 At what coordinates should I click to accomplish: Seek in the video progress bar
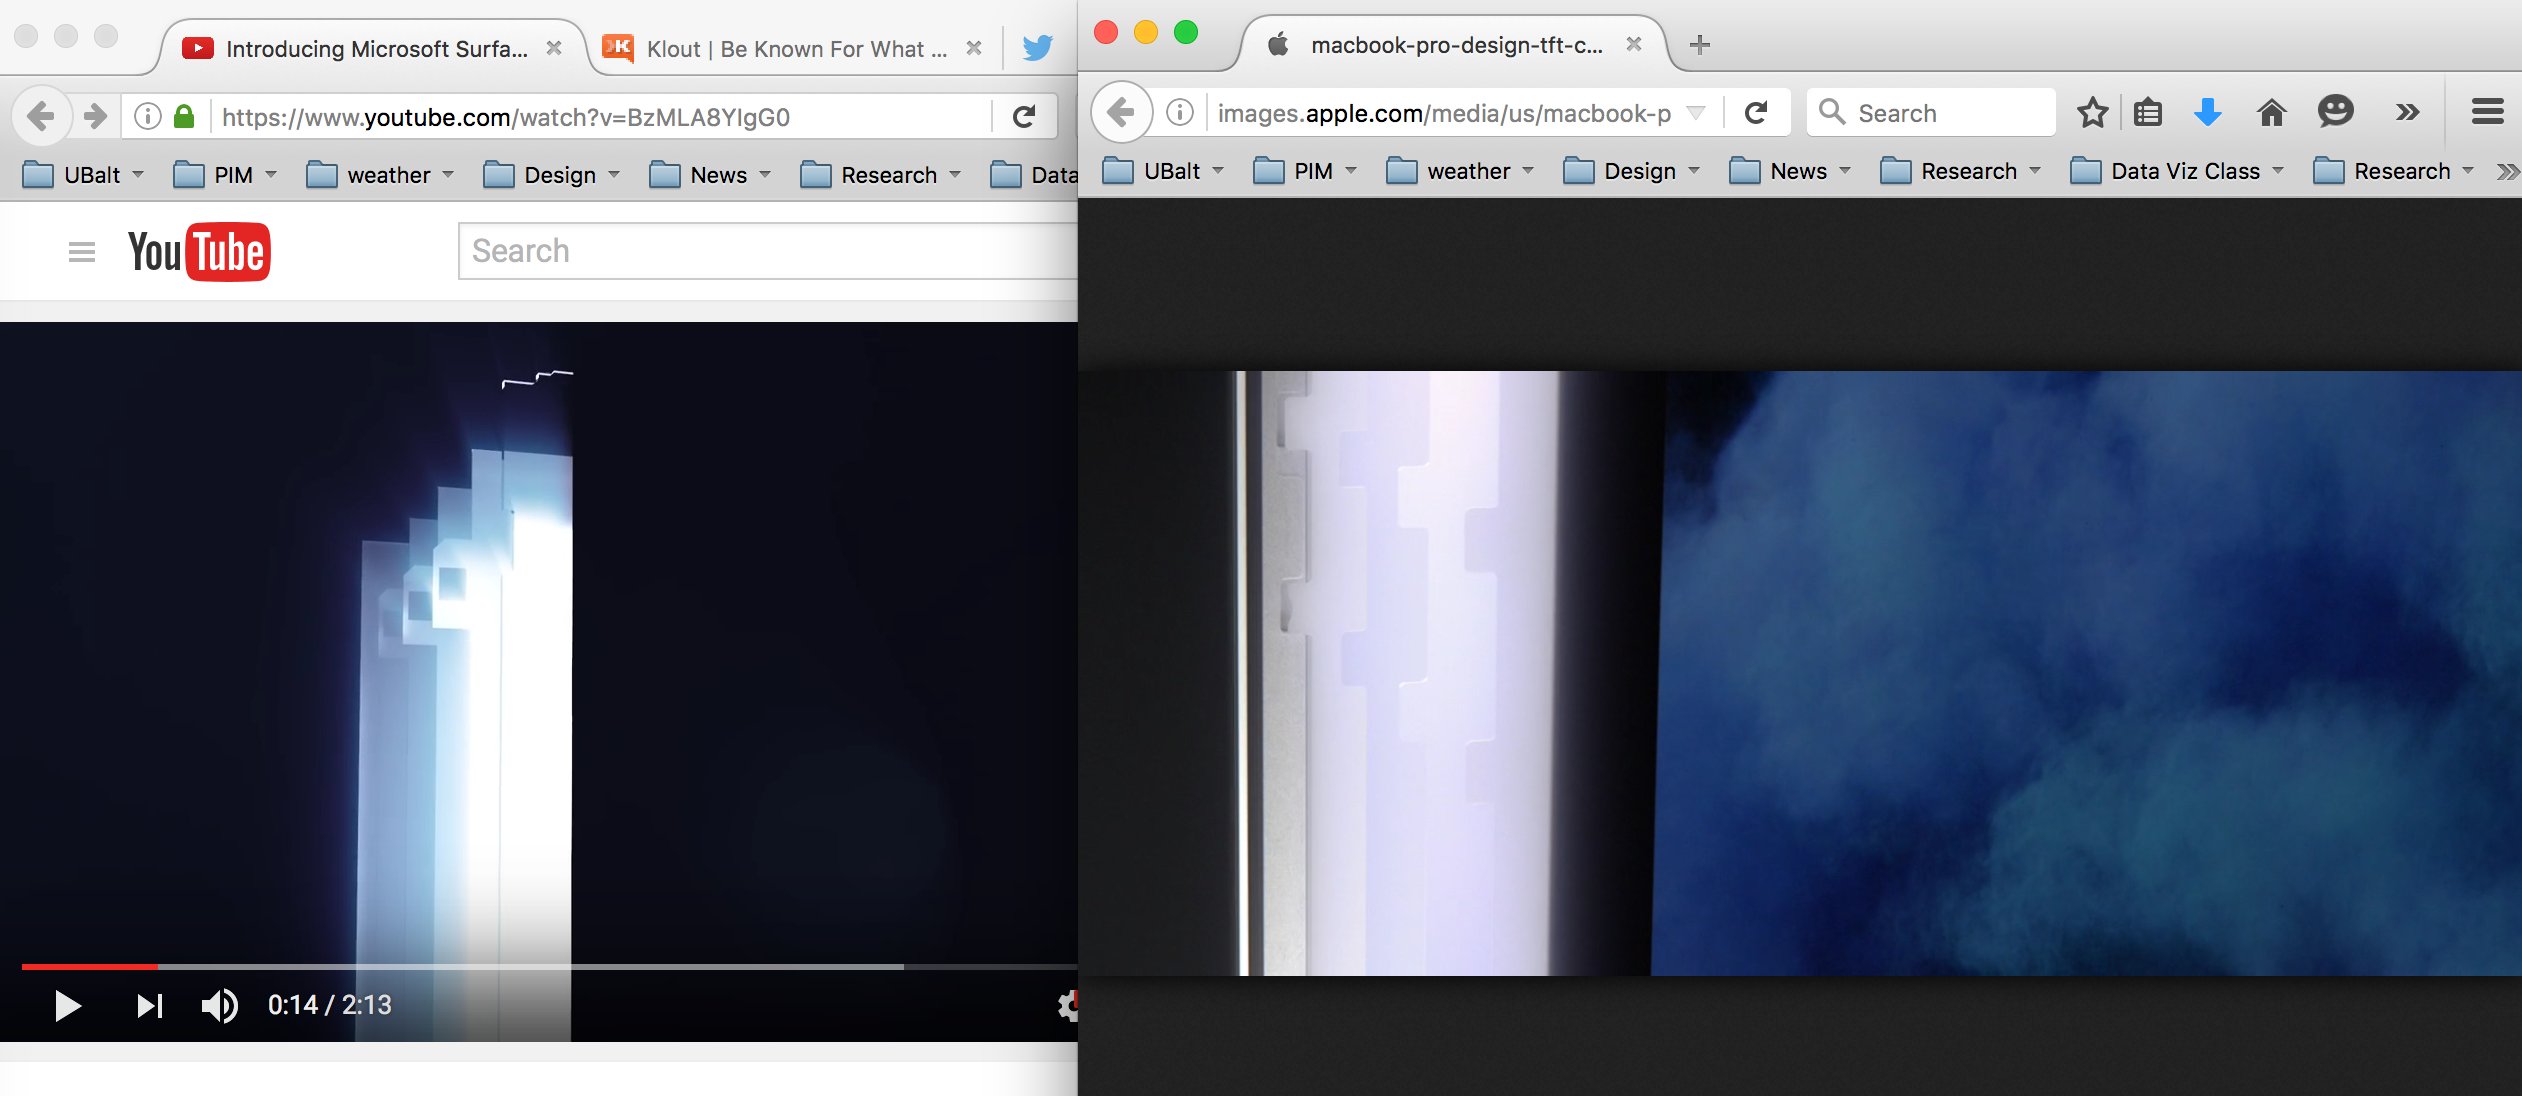(x=549, y=966)
